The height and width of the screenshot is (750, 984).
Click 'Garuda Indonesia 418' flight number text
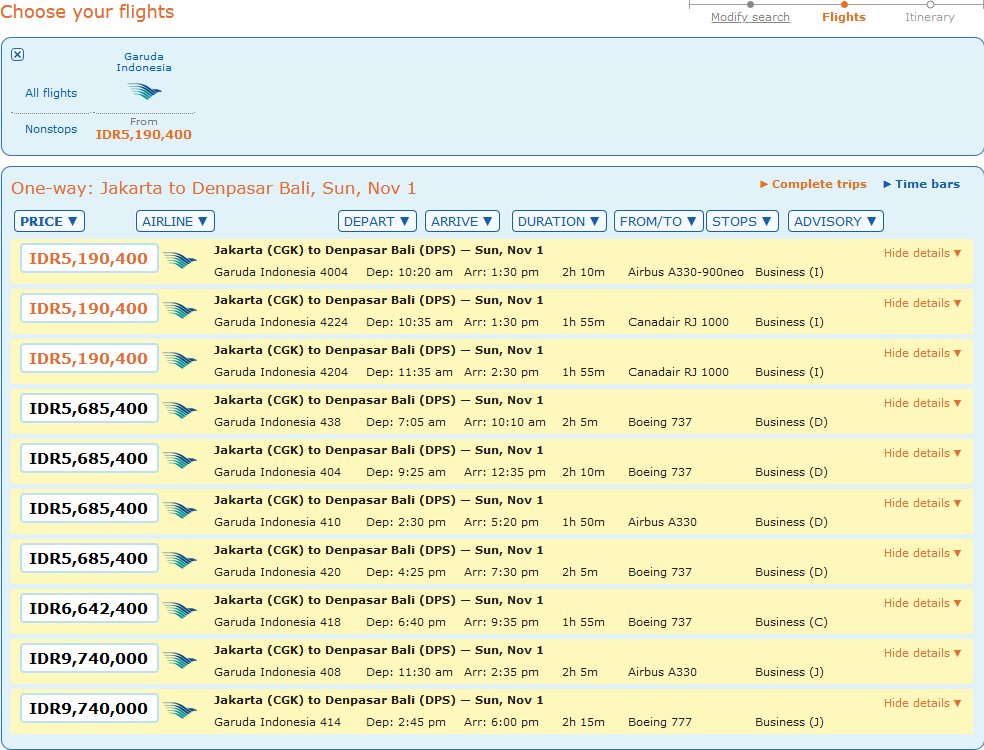pos(277,622)
